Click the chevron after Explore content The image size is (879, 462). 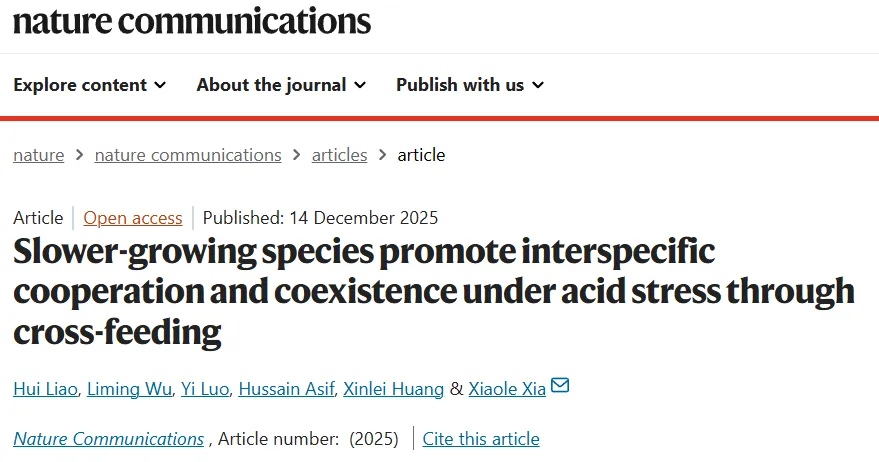coord(160,85)
